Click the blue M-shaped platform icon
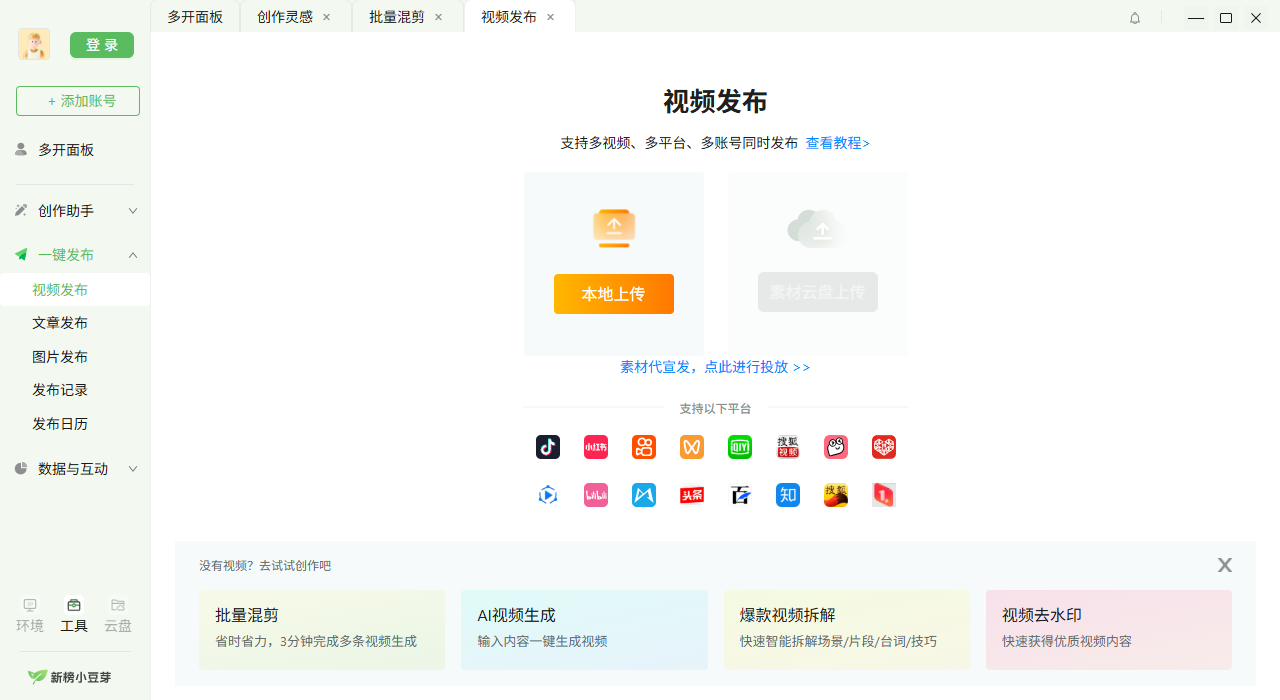 coord(644,495)
